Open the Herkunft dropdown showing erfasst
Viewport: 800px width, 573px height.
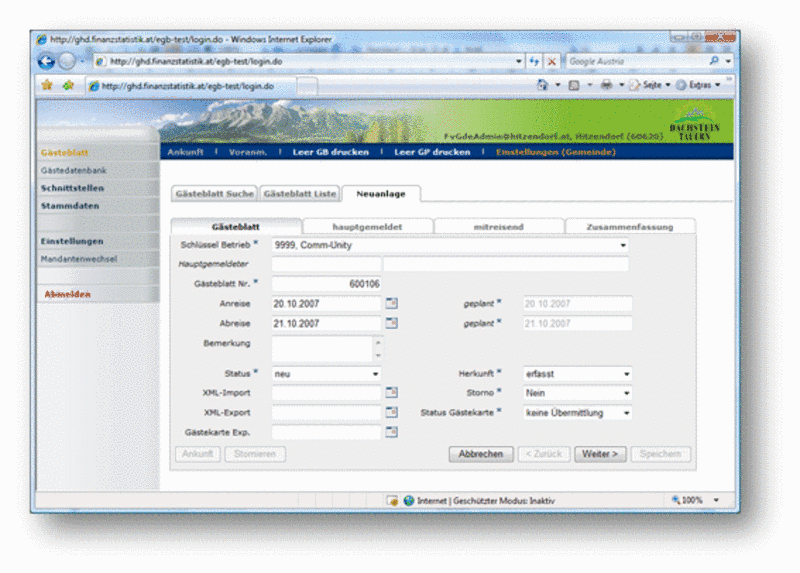(626, 374)
